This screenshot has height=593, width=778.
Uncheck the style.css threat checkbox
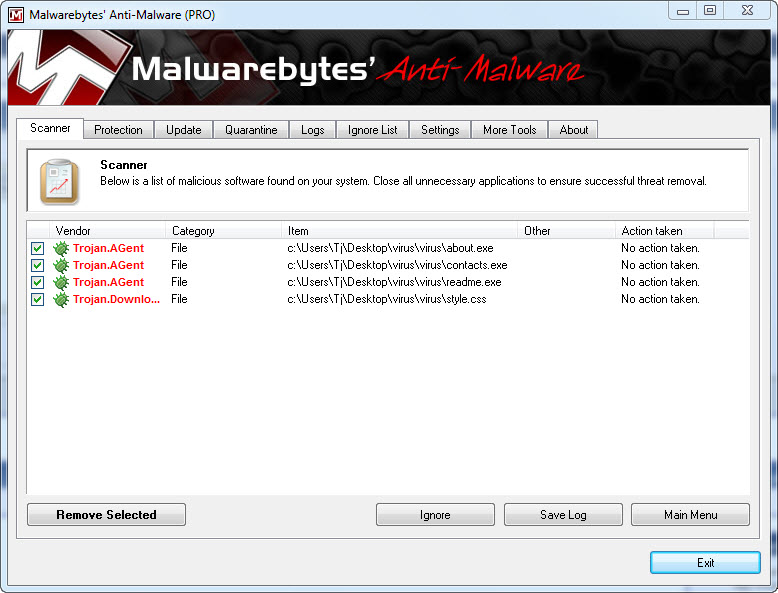(37, 300)
